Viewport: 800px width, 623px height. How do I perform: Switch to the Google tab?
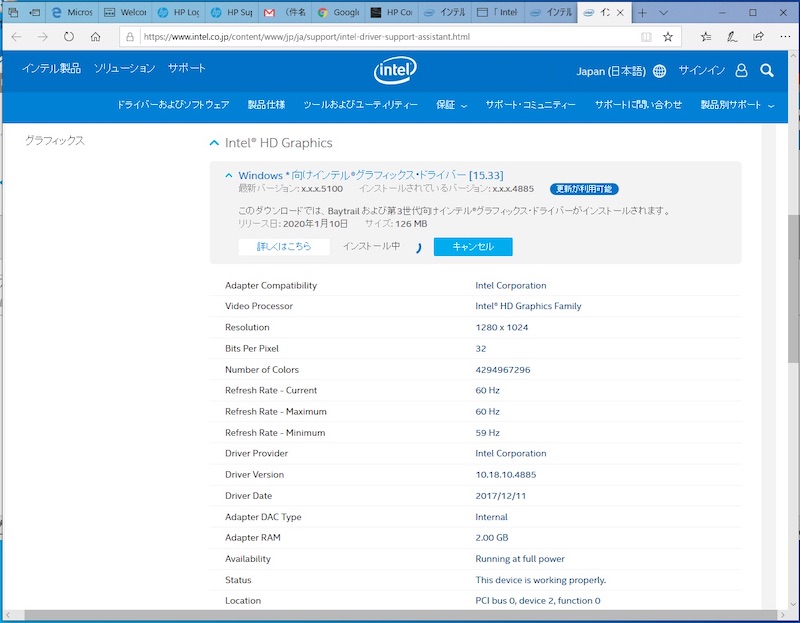coord(338,13)
